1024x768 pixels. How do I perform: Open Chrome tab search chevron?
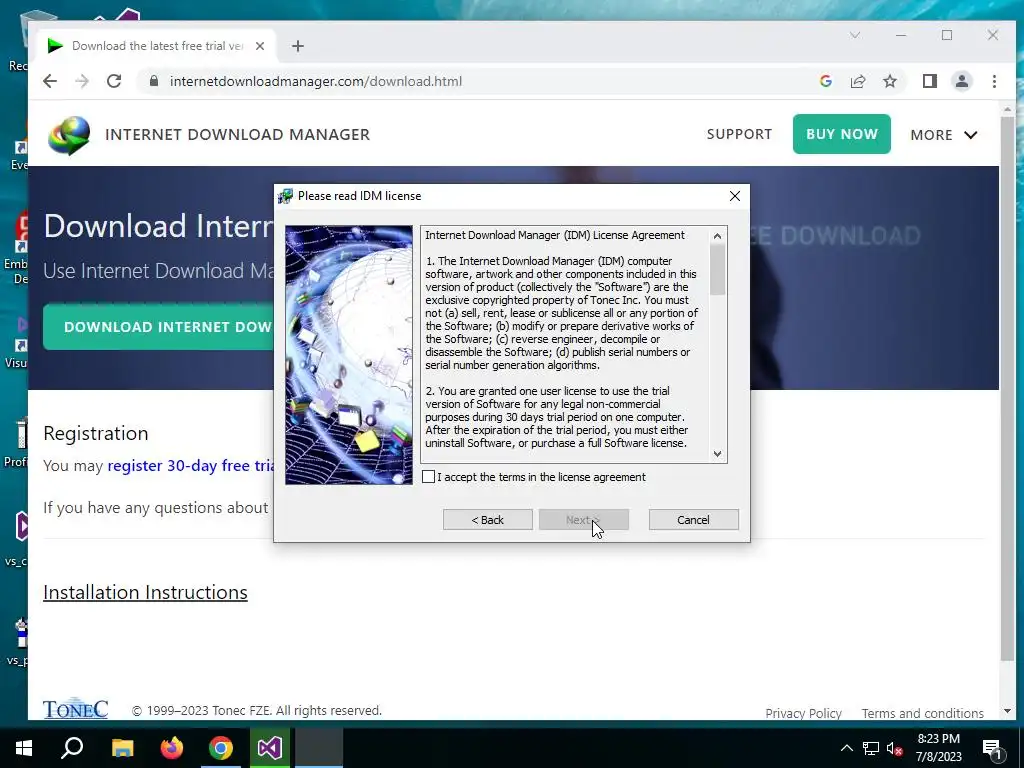coord(855,35)
